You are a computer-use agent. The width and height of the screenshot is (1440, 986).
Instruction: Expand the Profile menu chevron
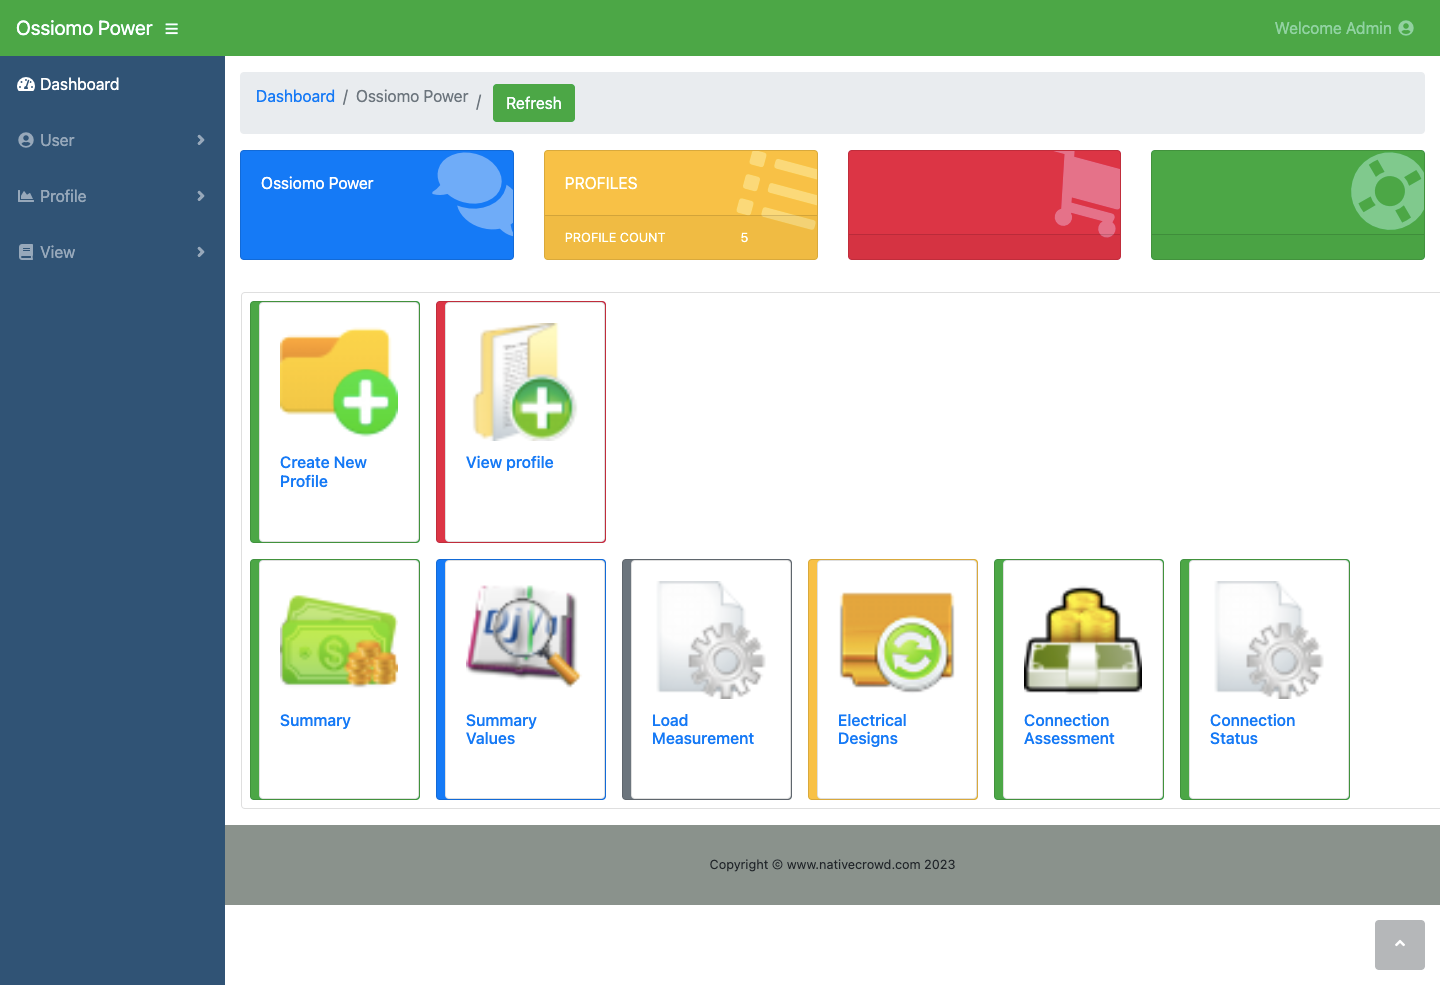tap(201, 196)
